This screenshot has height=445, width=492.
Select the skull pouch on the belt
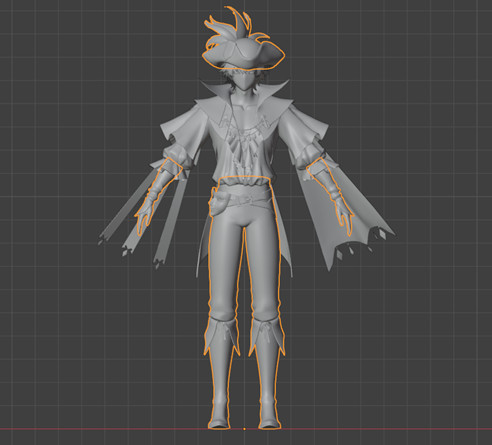[x=219, y=202]
